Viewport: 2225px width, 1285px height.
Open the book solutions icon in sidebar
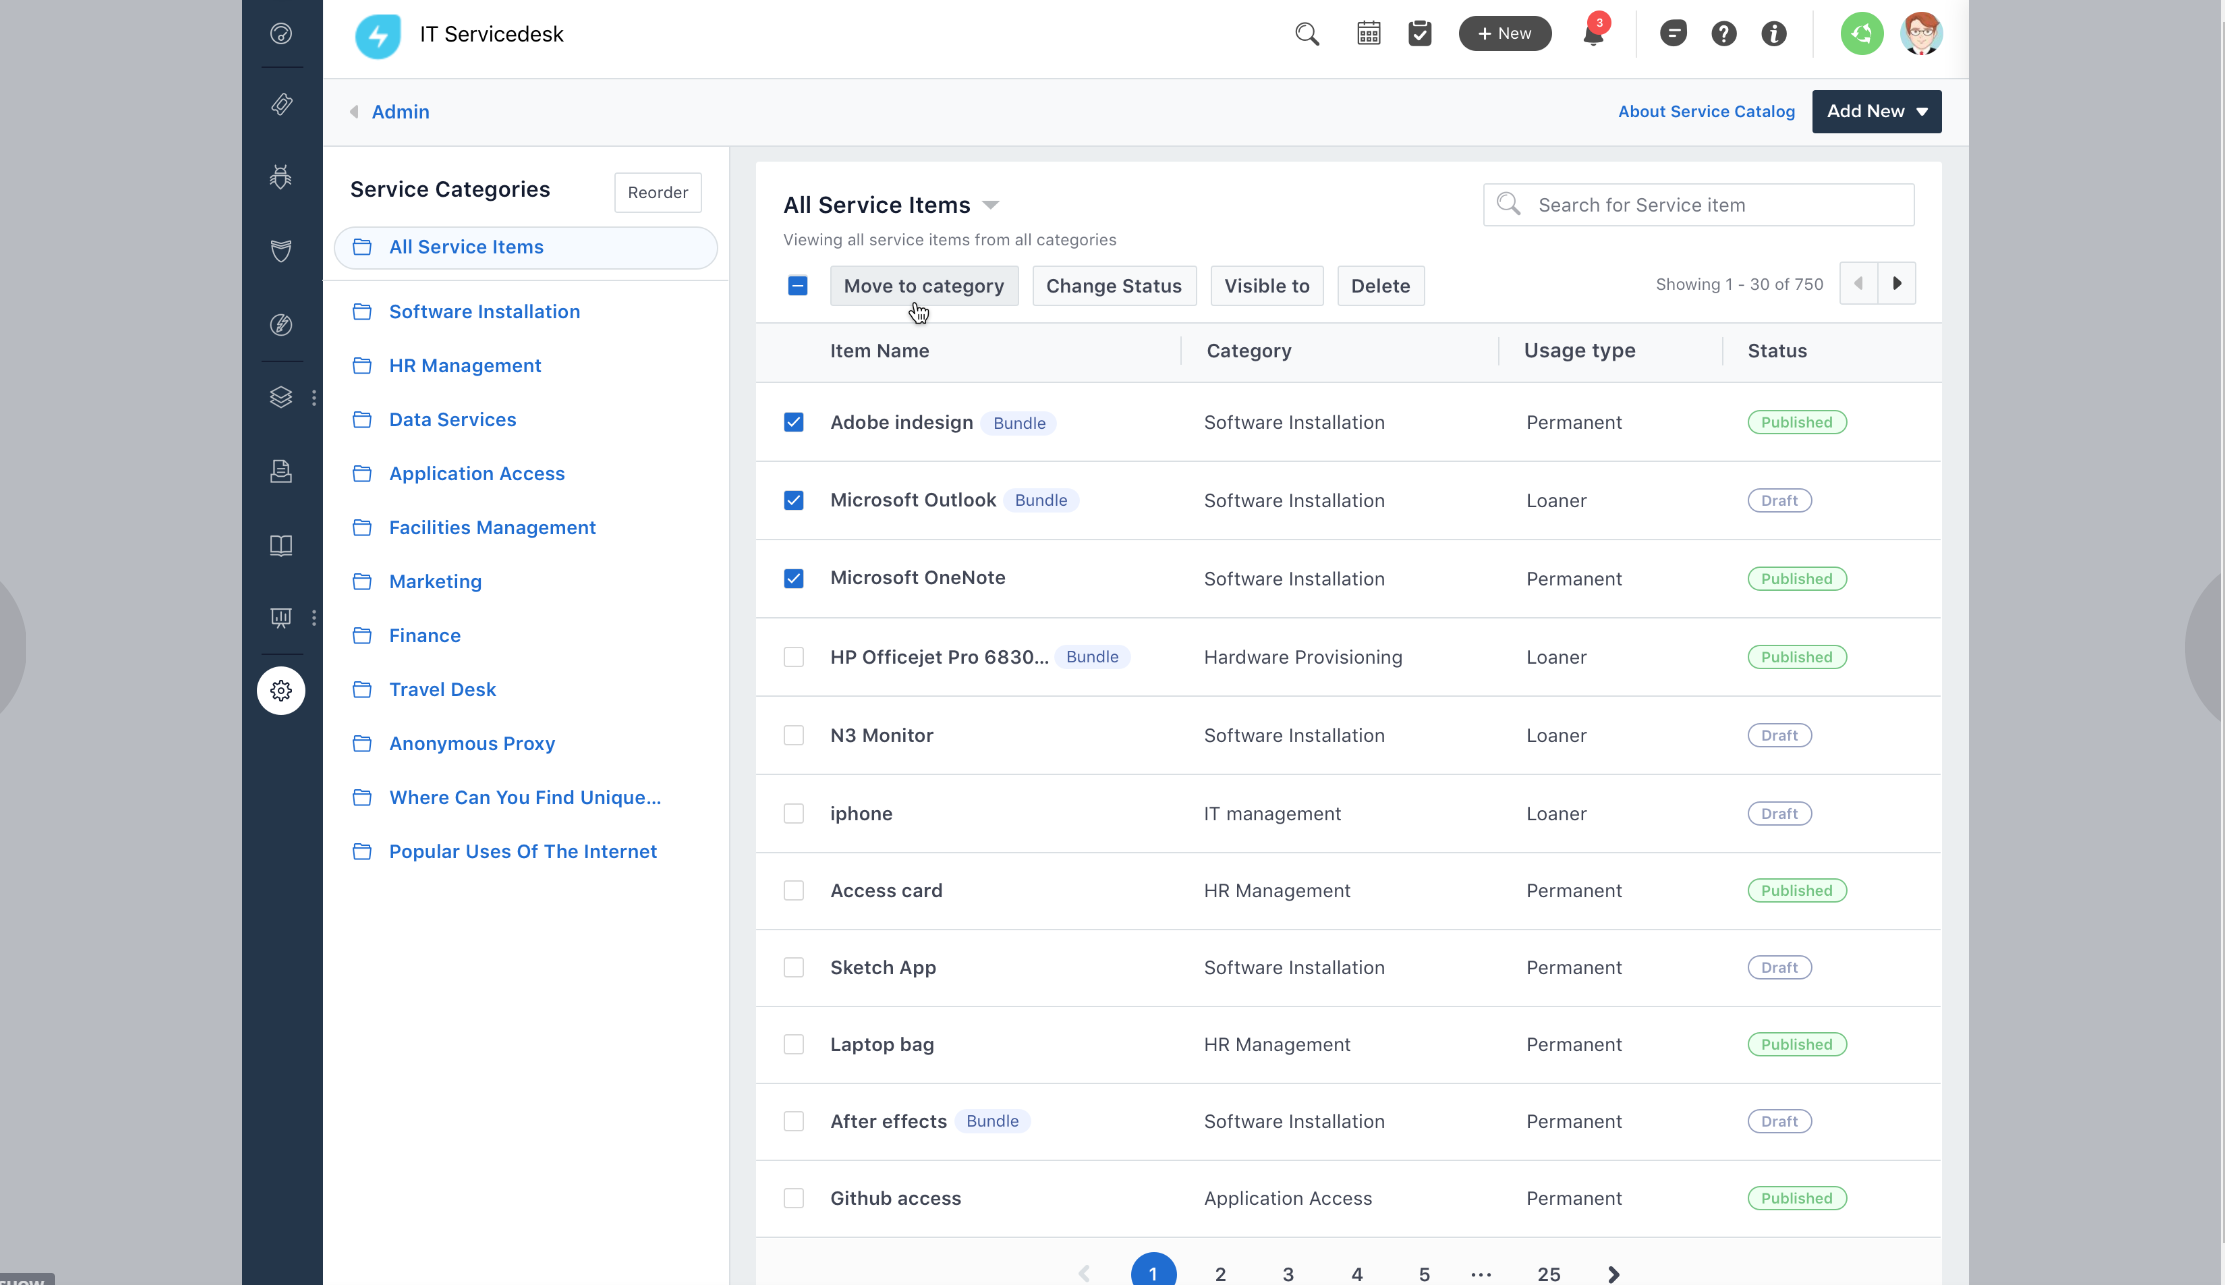point(281,546)
